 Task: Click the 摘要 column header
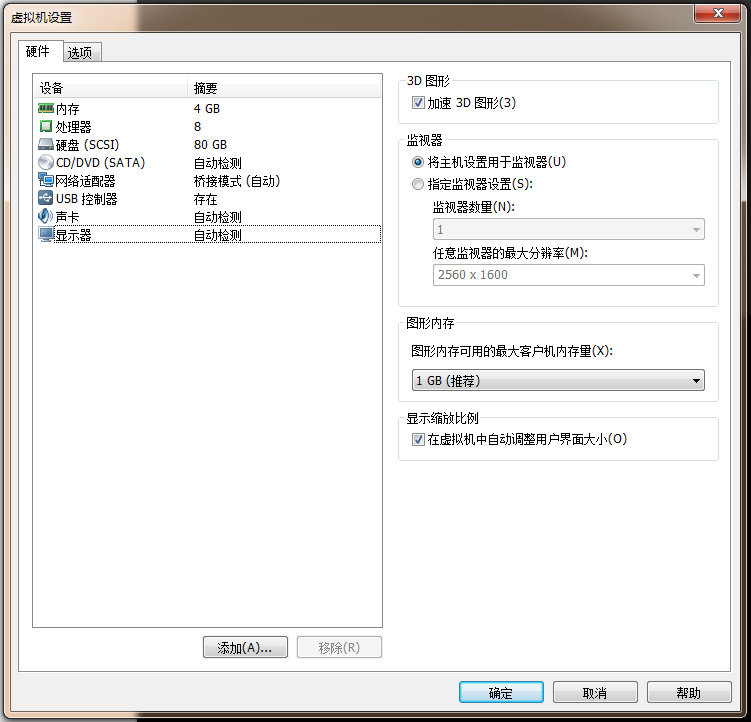(x=284, y=88)
